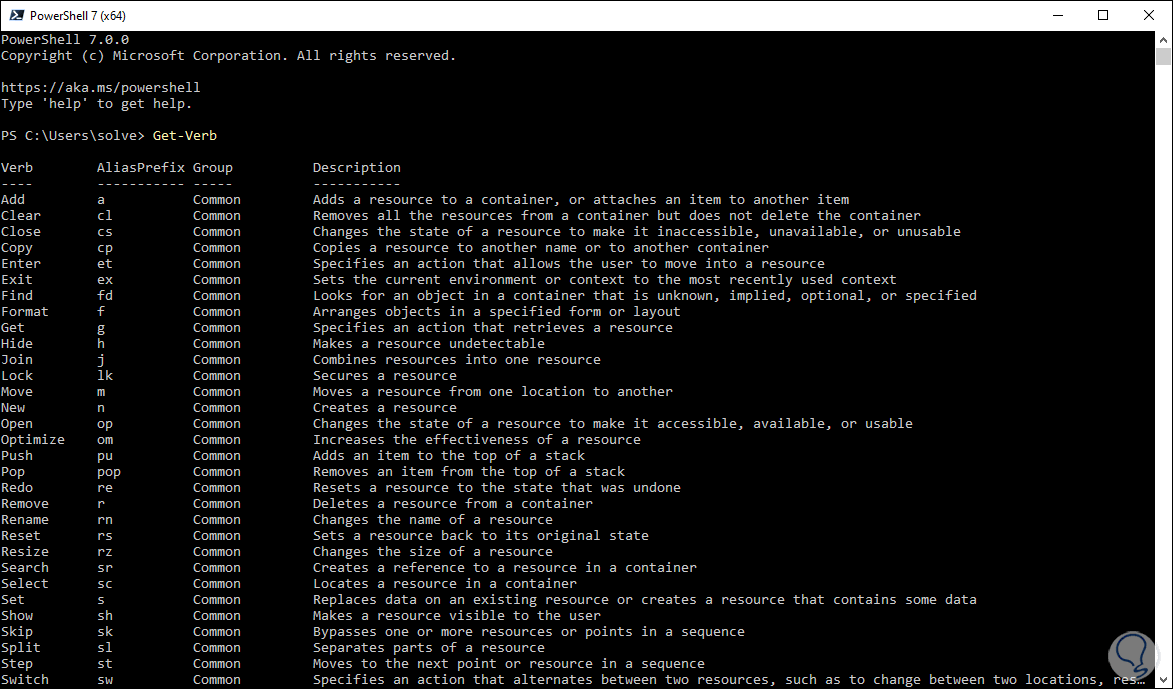Screen dimensions: 1173x689
Task: Click the 'Switch' verb entry
Action: (25, 680)
